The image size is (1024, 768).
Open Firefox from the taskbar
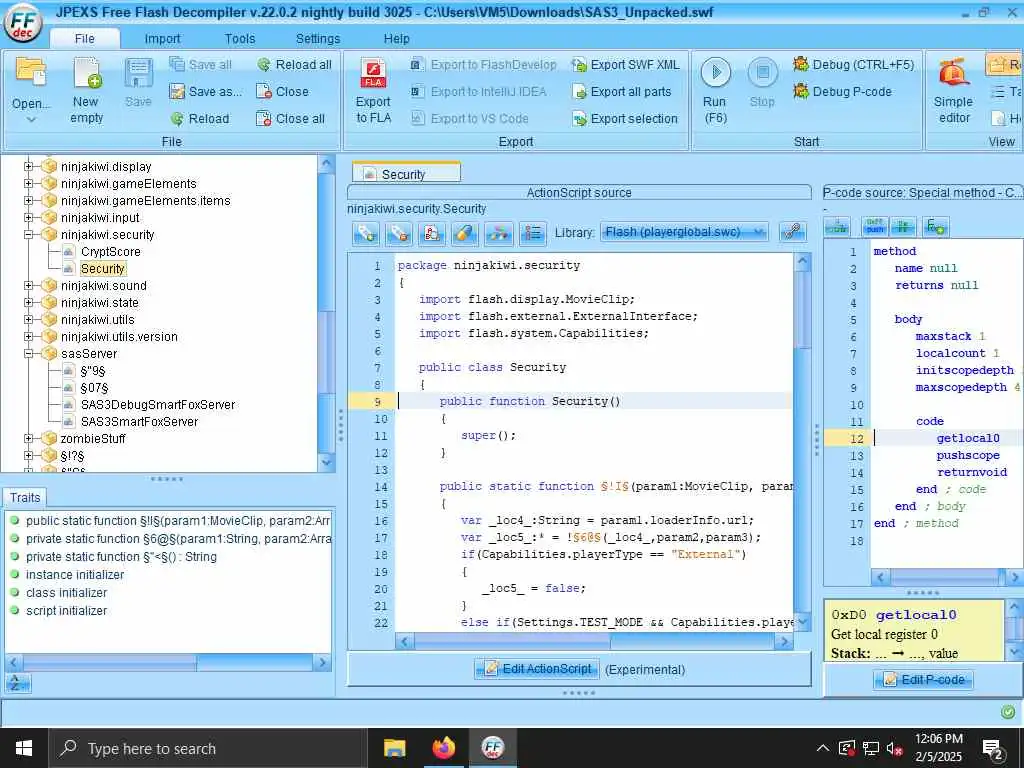click(444, 748)
